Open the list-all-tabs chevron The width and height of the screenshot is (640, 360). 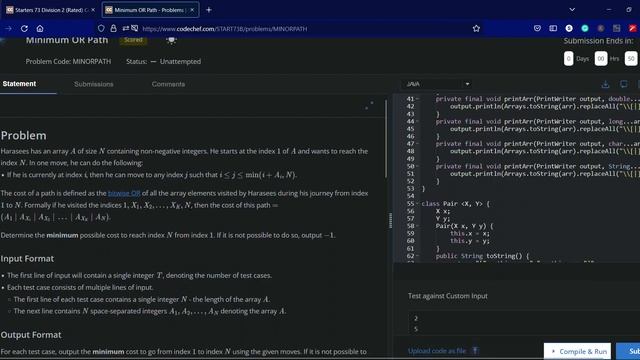(x=572, y=9)
